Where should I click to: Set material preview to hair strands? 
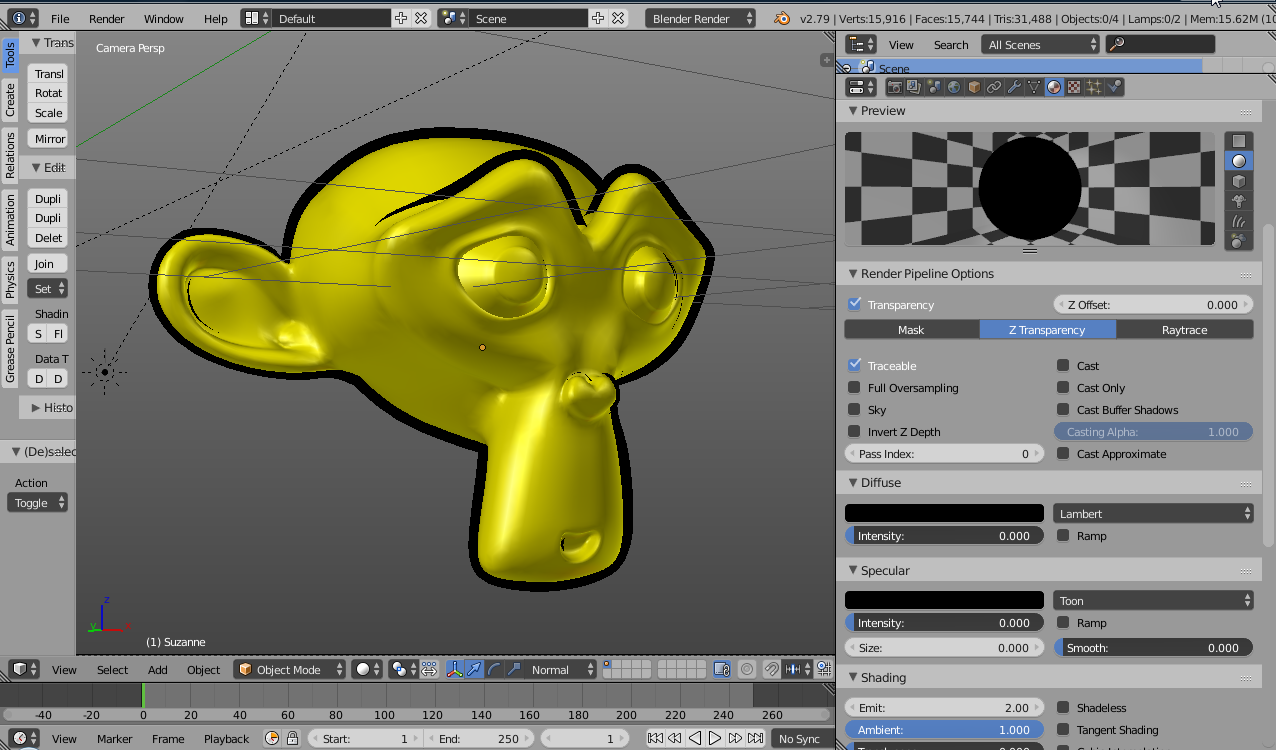[1239, 221]
